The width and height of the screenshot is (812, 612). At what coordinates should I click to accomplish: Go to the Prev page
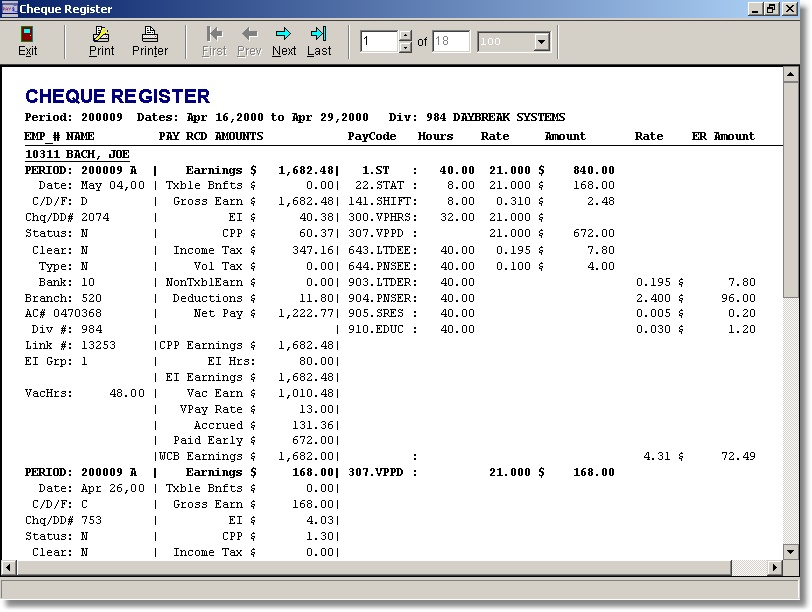pos(249,35)
